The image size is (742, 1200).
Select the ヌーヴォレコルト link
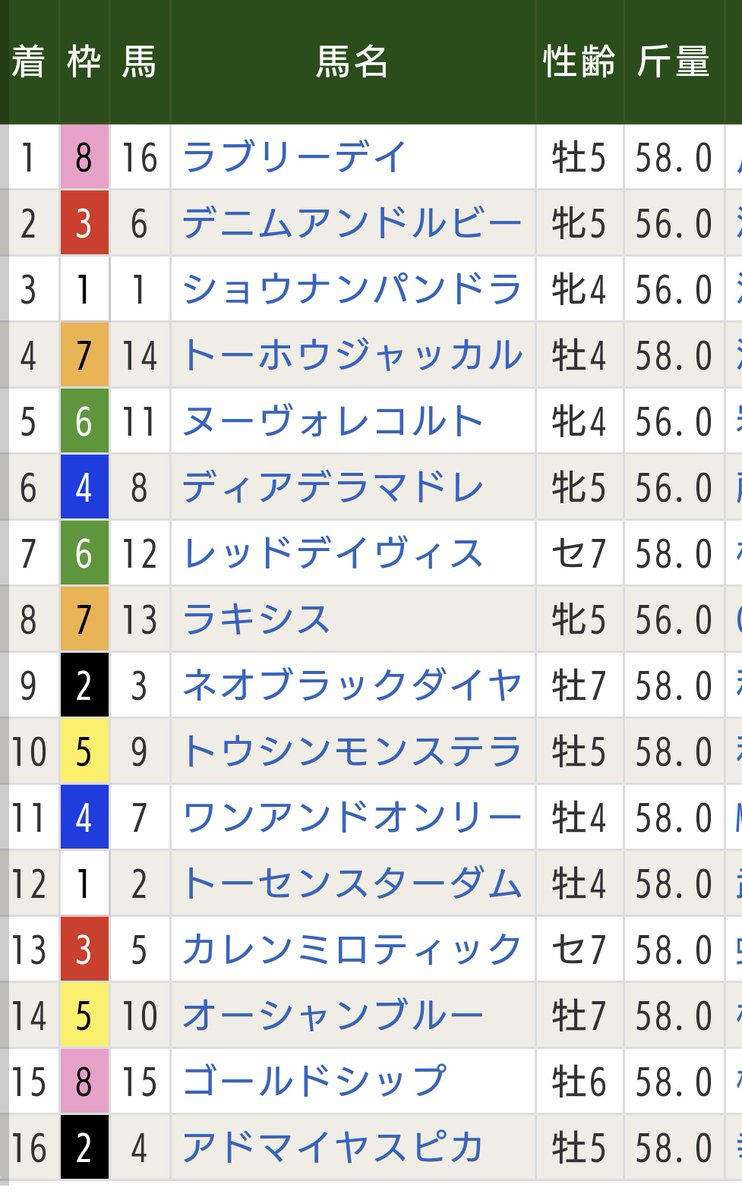tap(333, 422)
